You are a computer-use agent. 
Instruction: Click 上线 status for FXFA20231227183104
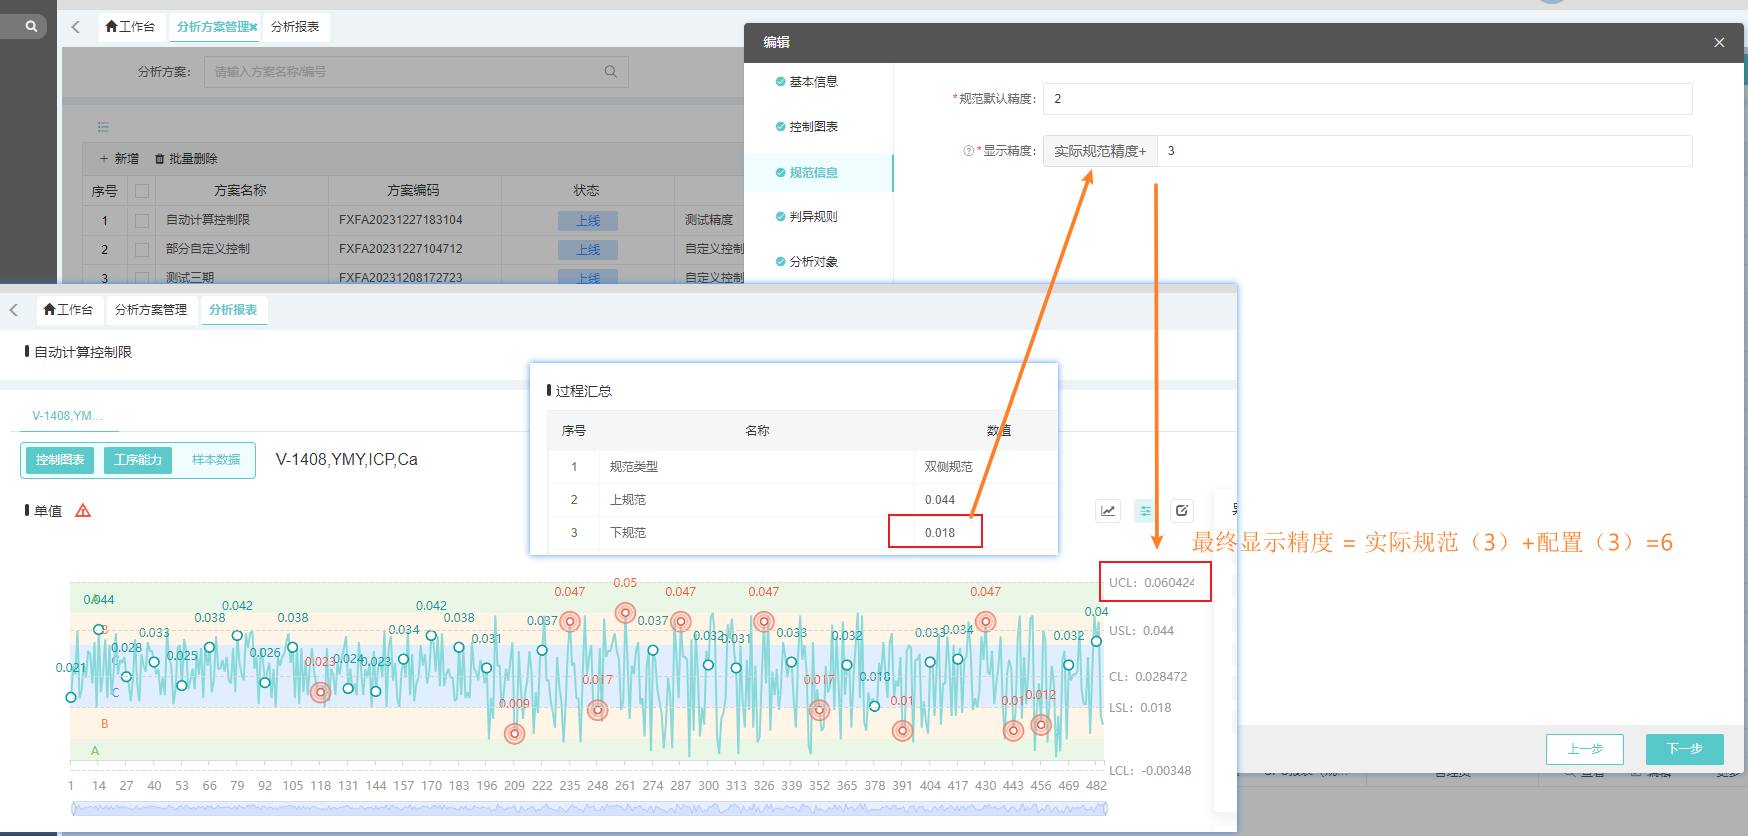588,221
